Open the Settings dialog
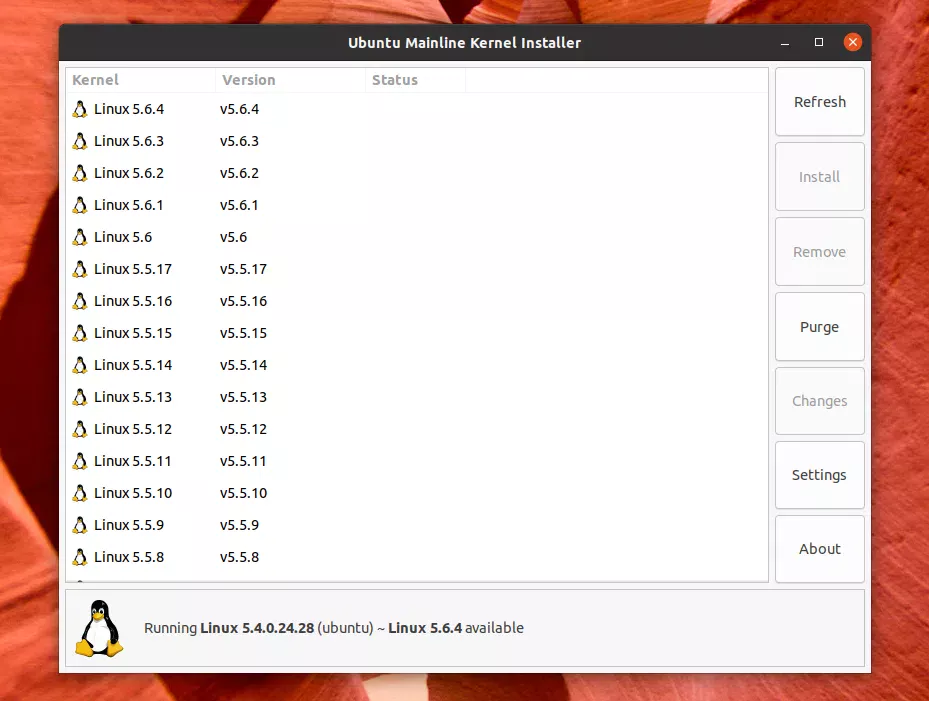The height and width of the screenshot is (701, 929). tap(819, 475)
